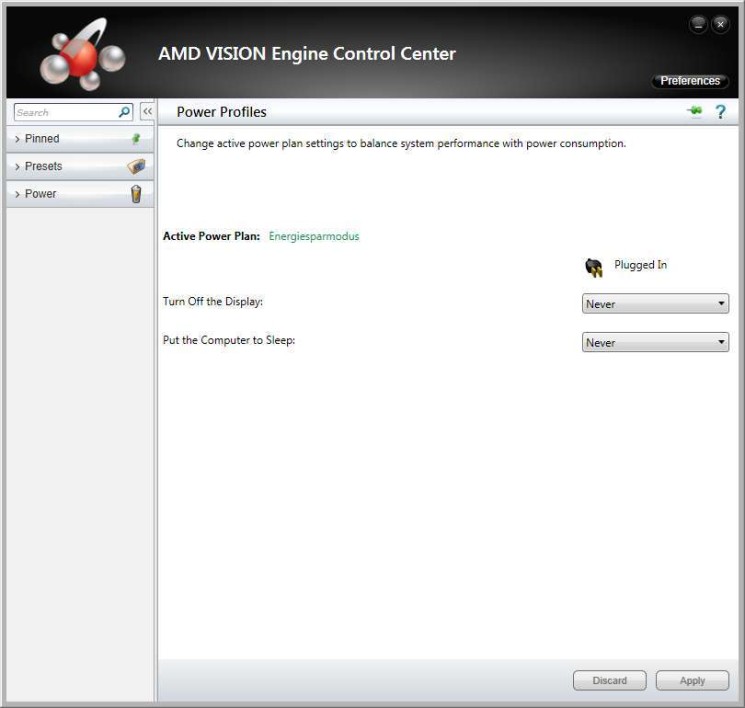Pin this page using green pushpin icon
This screenshot has width=745, height=708.
tap(695, 111)
